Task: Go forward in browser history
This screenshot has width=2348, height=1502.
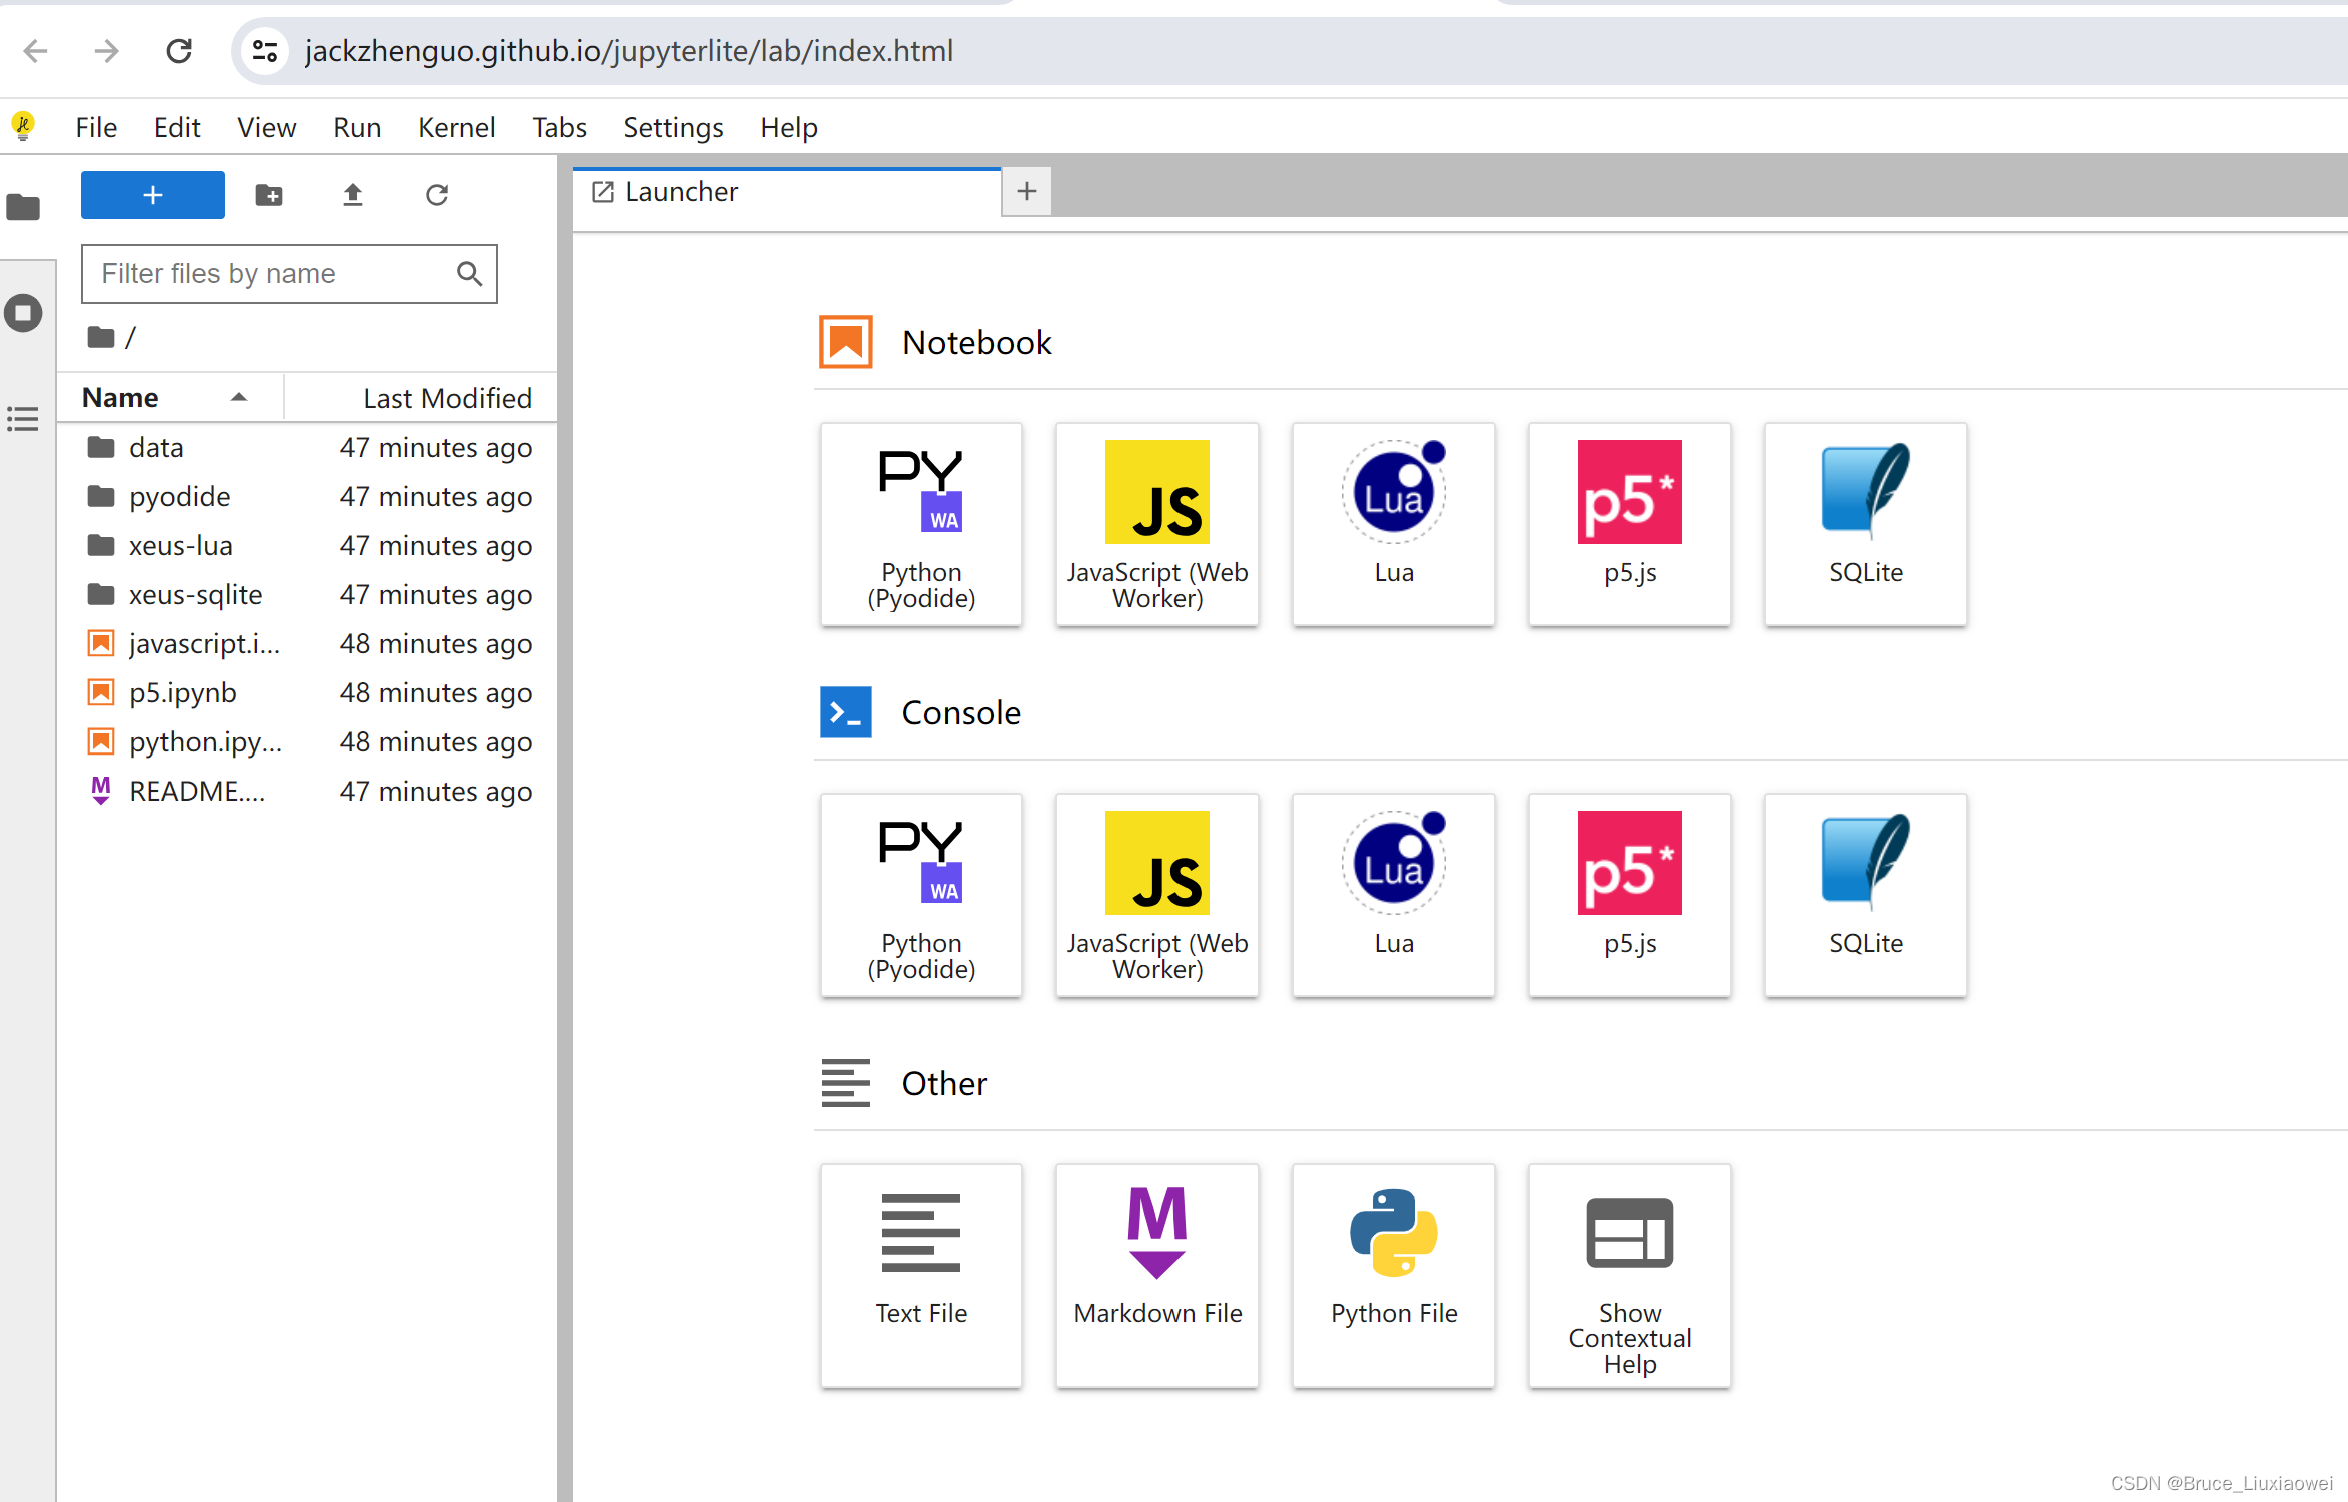Action: [x=106, y=50]
